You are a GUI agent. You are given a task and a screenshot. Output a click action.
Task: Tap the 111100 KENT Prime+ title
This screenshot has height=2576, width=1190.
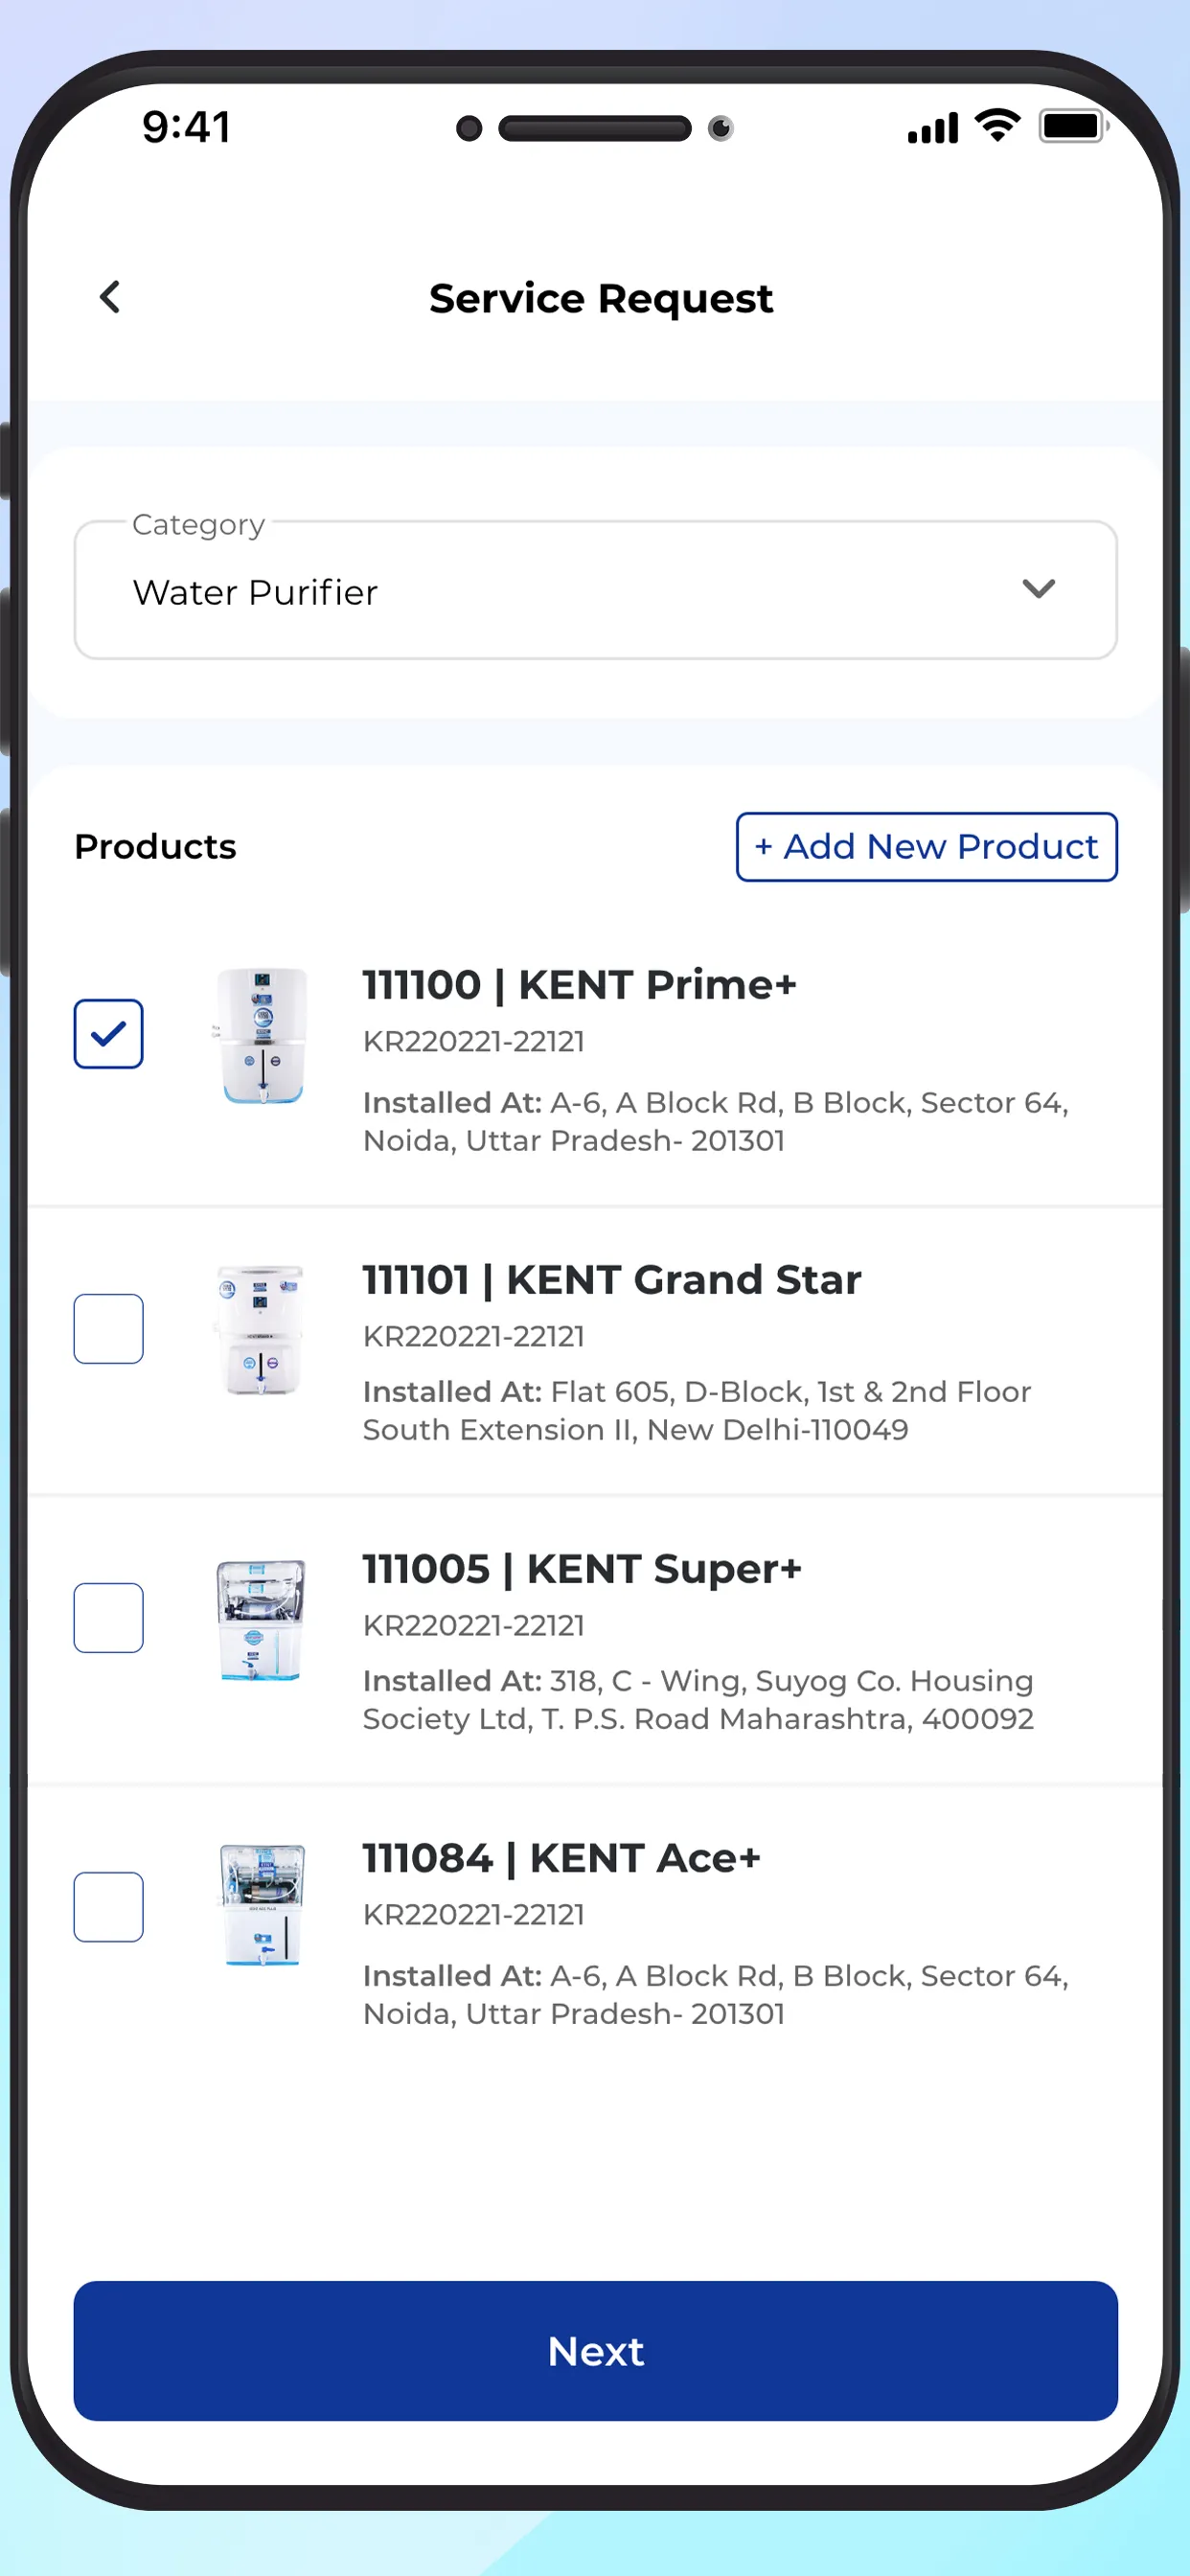pos(579,985)
